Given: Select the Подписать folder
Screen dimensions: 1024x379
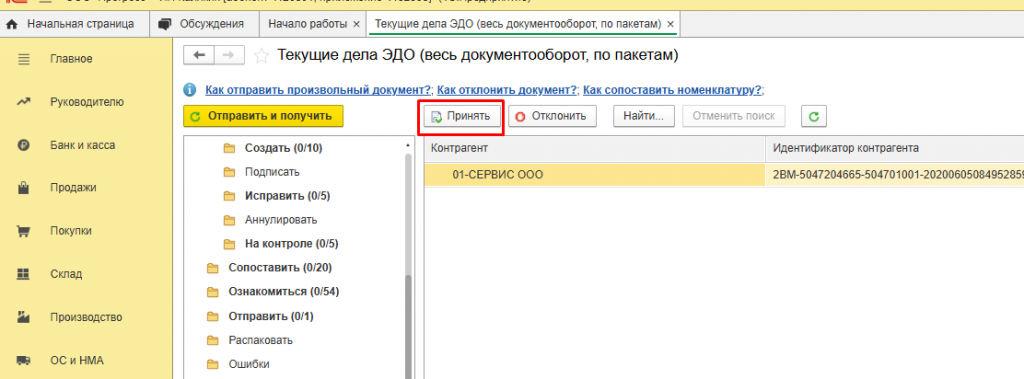Looking at the screenshot, I should 272,172.
